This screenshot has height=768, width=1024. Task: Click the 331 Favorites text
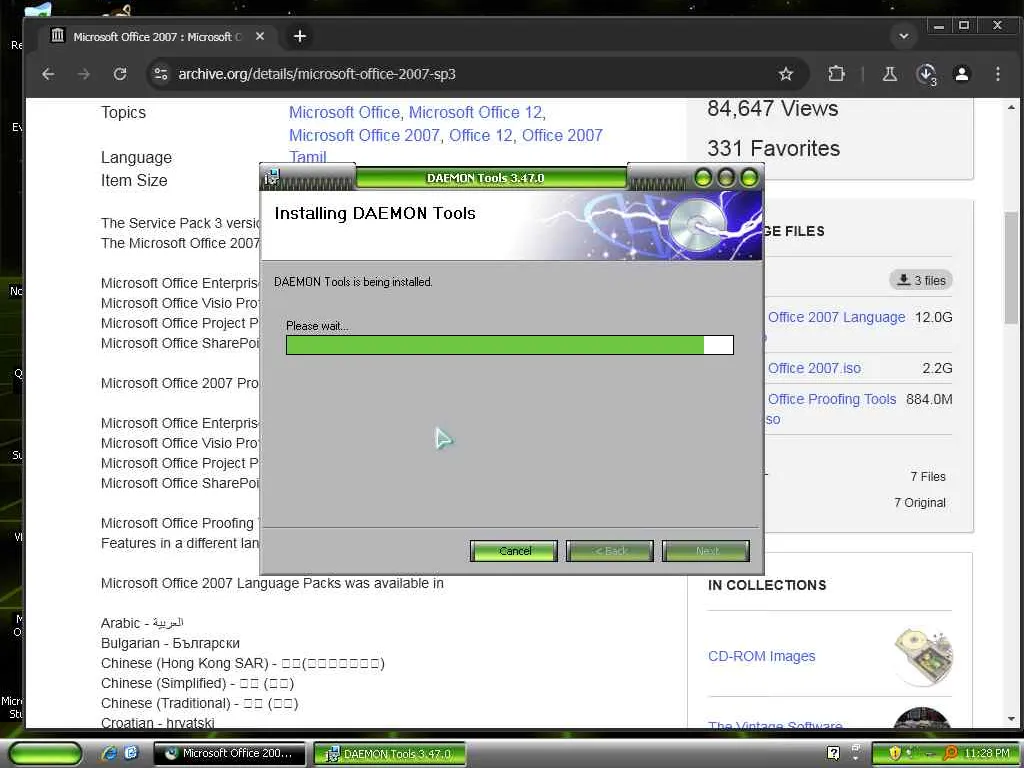click(x=773, y=148)
